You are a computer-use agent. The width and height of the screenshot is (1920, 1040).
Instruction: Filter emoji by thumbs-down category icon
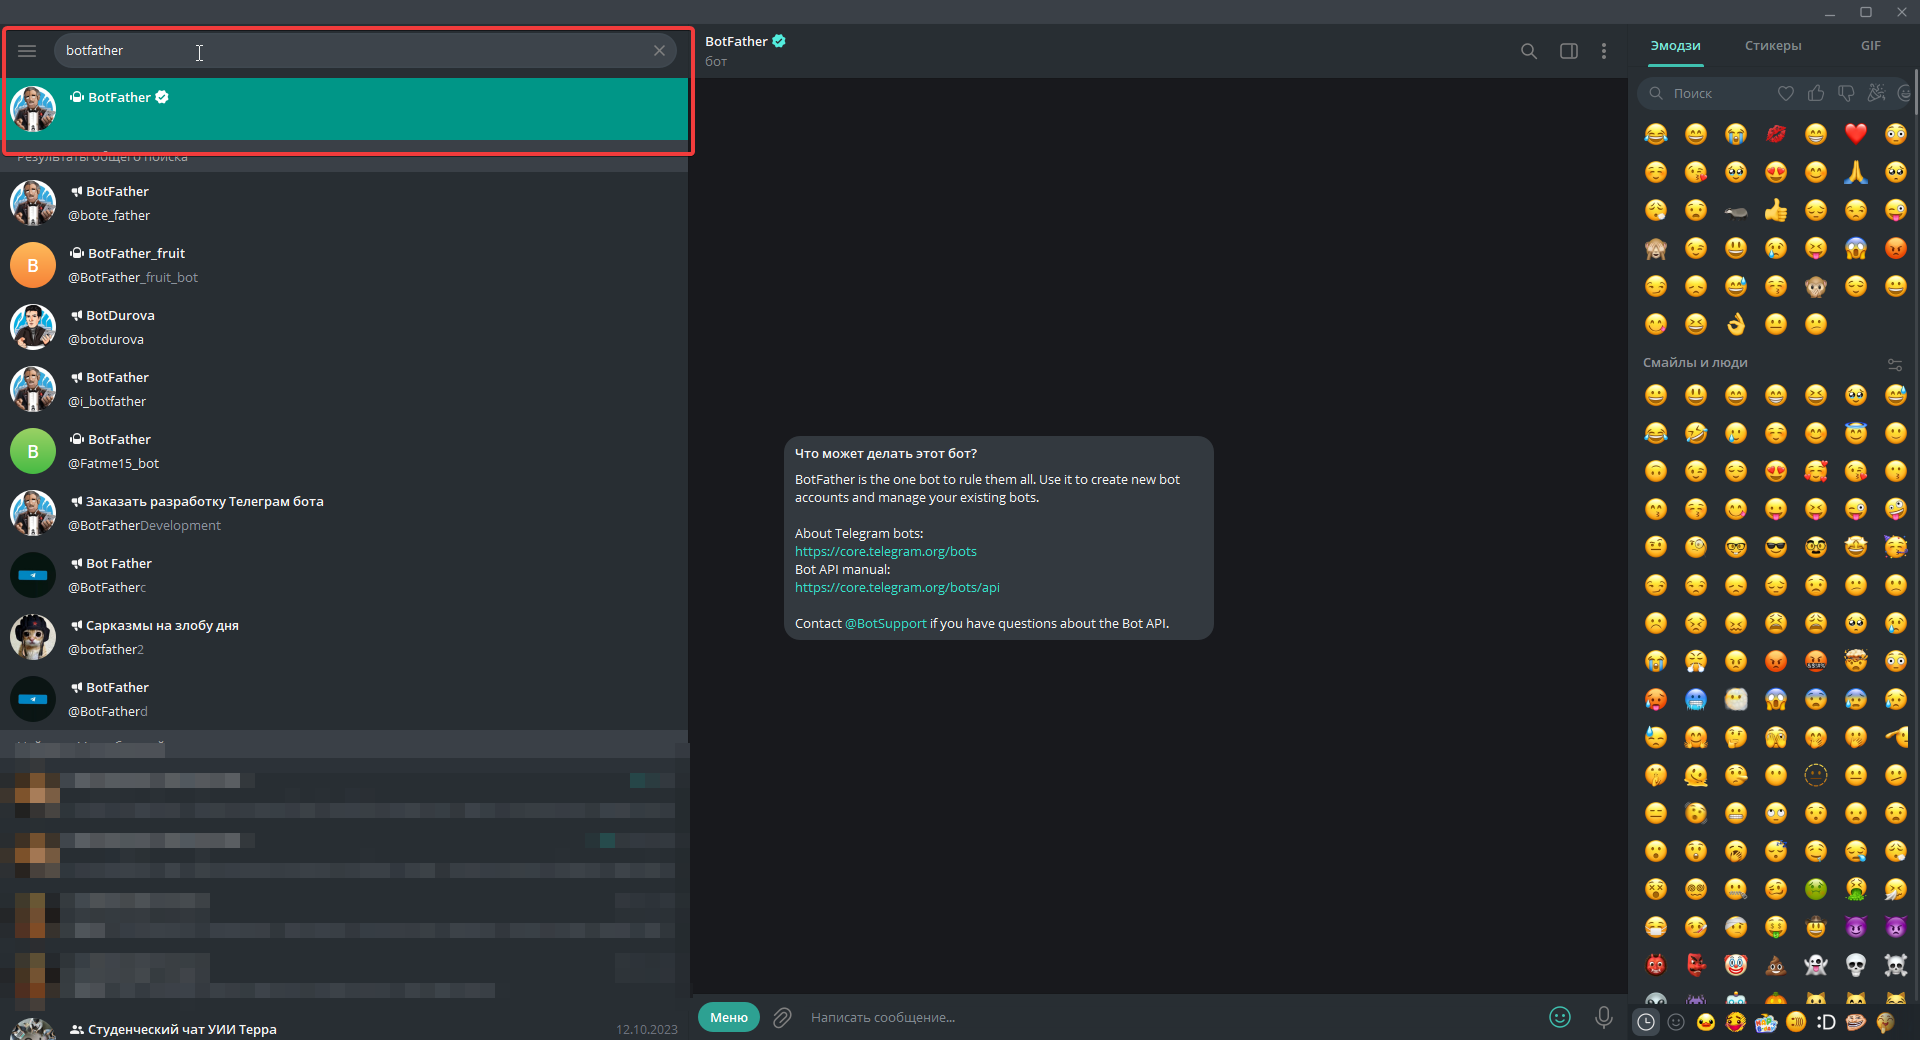(x=1846, y=93)
